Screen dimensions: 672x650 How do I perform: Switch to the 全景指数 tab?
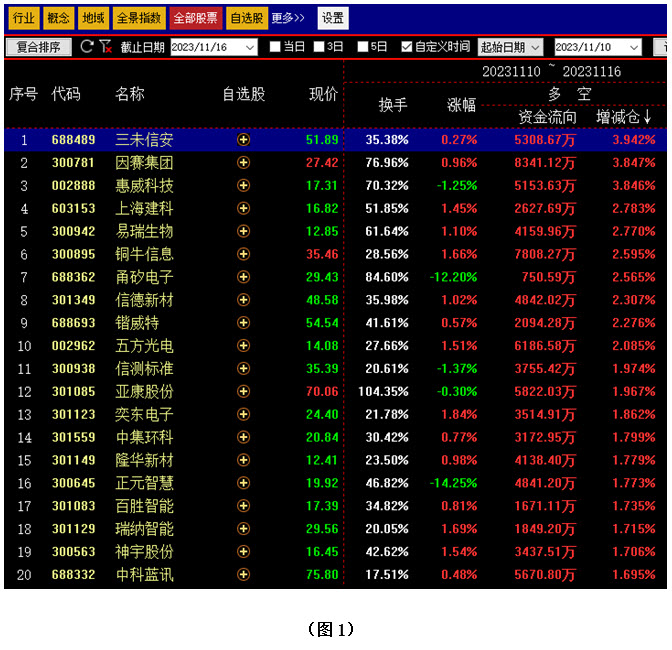[x=139, y=18]
